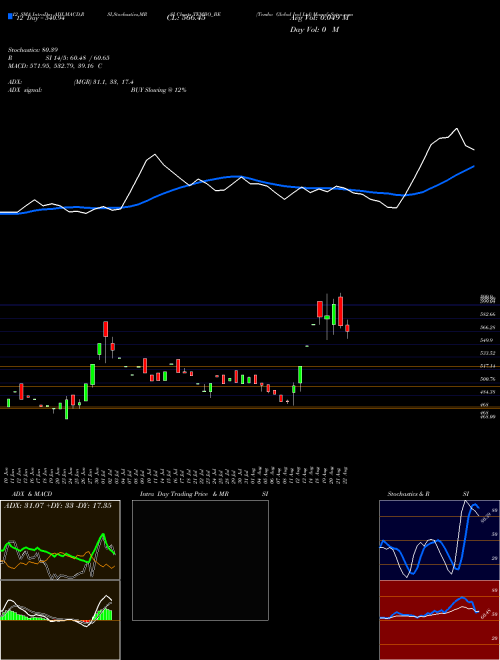Click the MACD histogram panel
500x660 pixels.
(x=60, y=620)
